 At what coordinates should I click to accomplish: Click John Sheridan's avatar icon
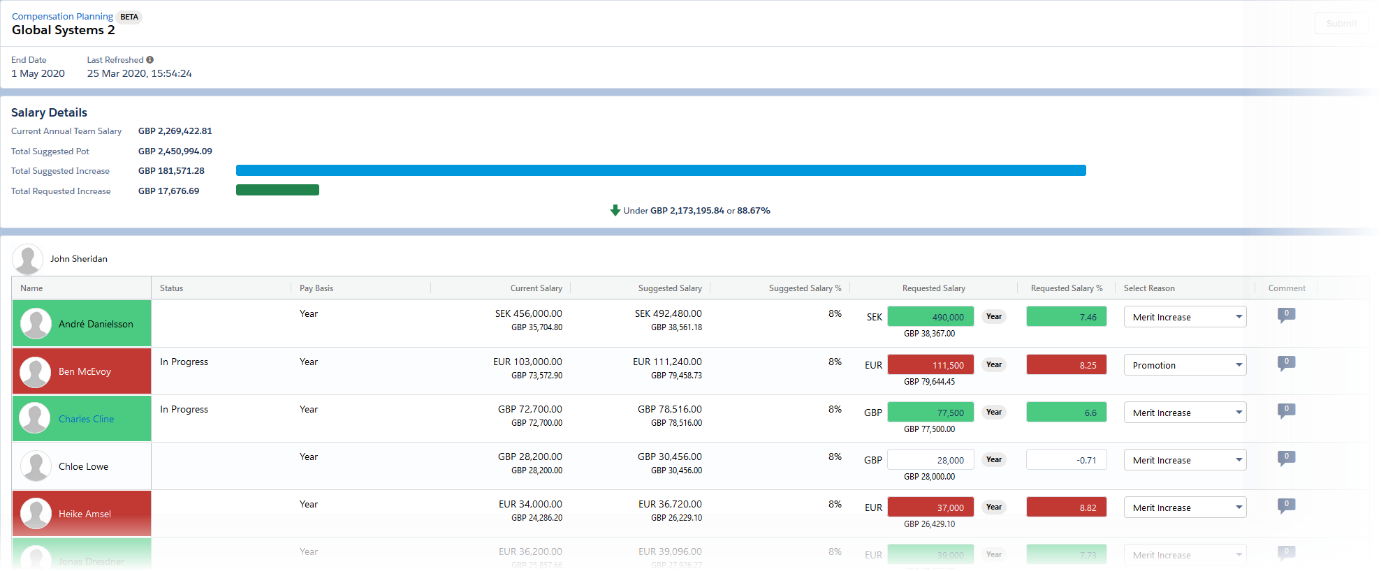click(x=28, y=259)
